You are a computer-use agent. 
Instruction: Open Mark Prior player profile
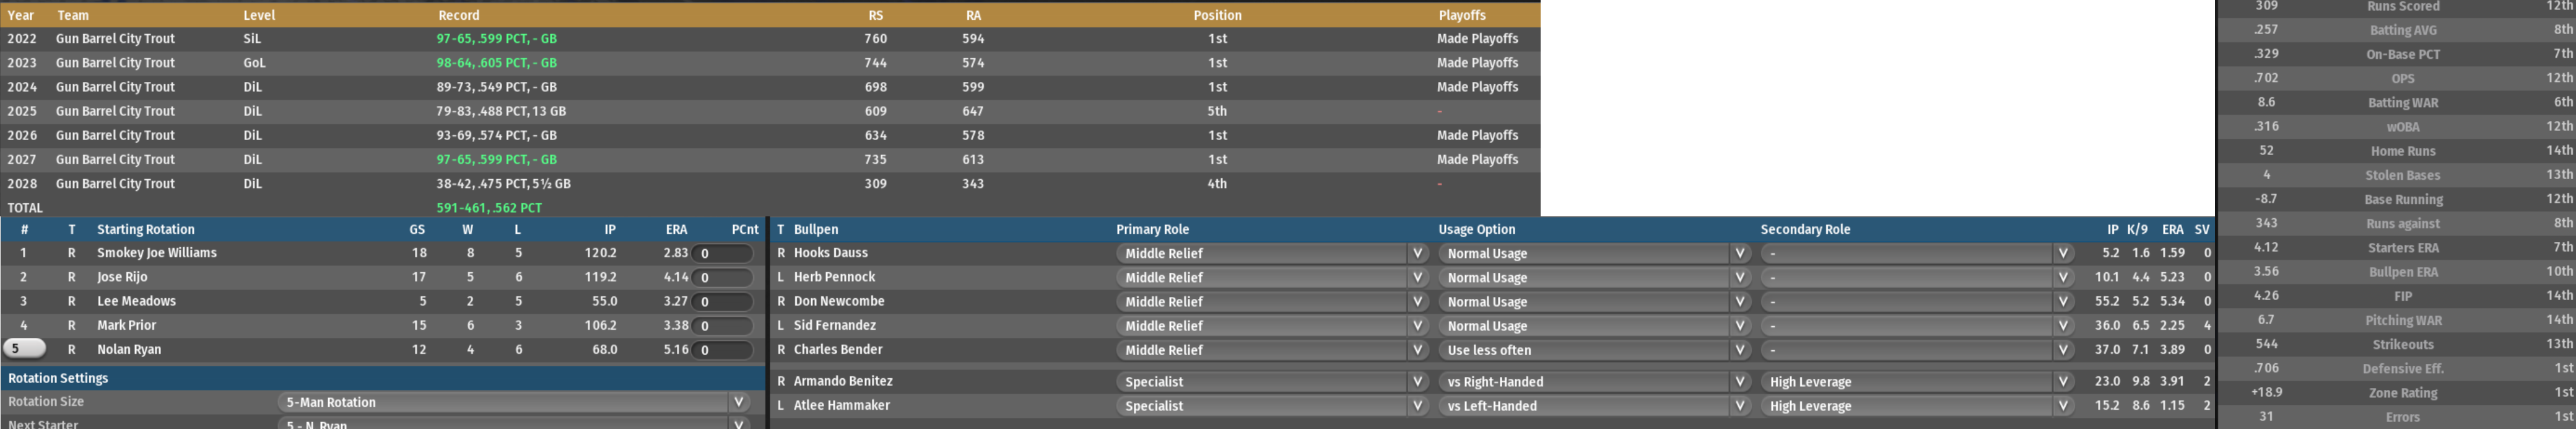(126, 325)
